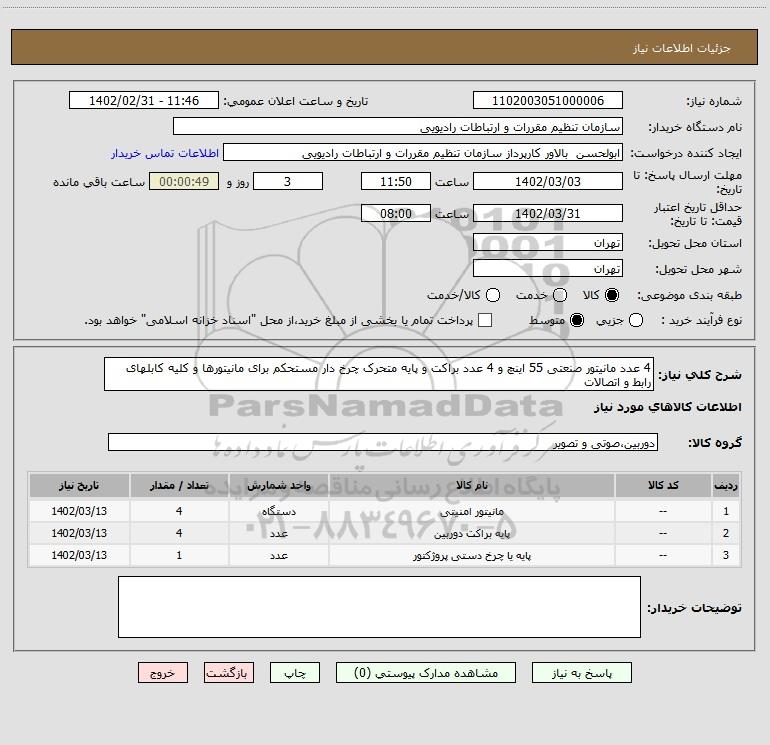Click the تاریخ نیاز column header
The width and height of the screenshot is (770, 745).
point(79,485)
